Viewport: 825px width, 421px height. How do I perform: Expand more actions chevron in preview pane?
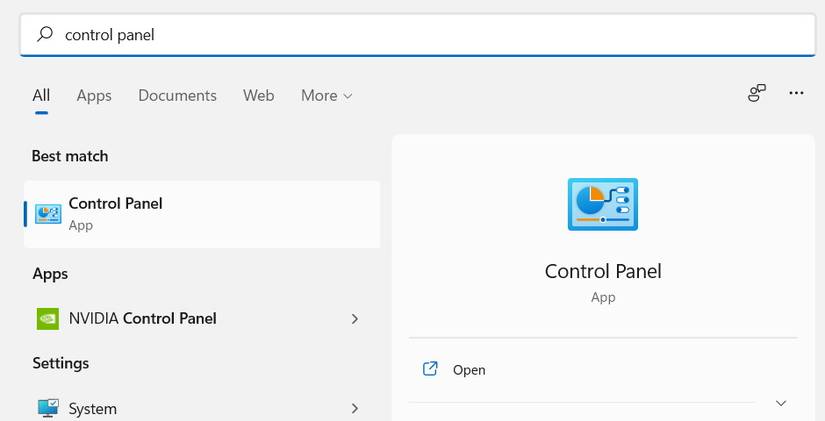coord(781,403)
